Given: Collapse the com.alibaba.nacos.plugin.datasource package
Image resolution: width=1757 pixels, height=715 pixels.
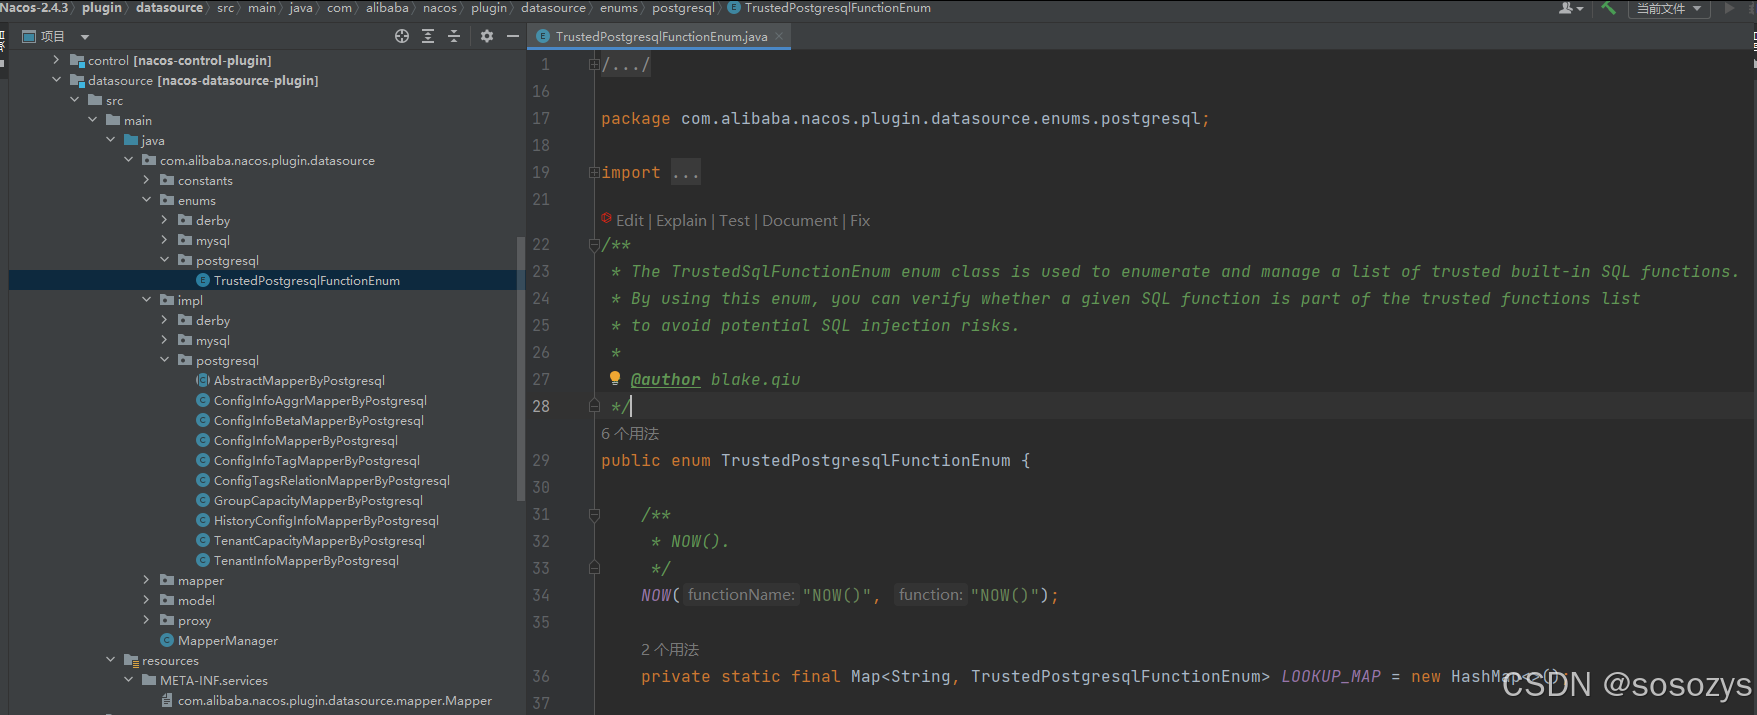Looking at the screenshot, I should pos(128,160).
